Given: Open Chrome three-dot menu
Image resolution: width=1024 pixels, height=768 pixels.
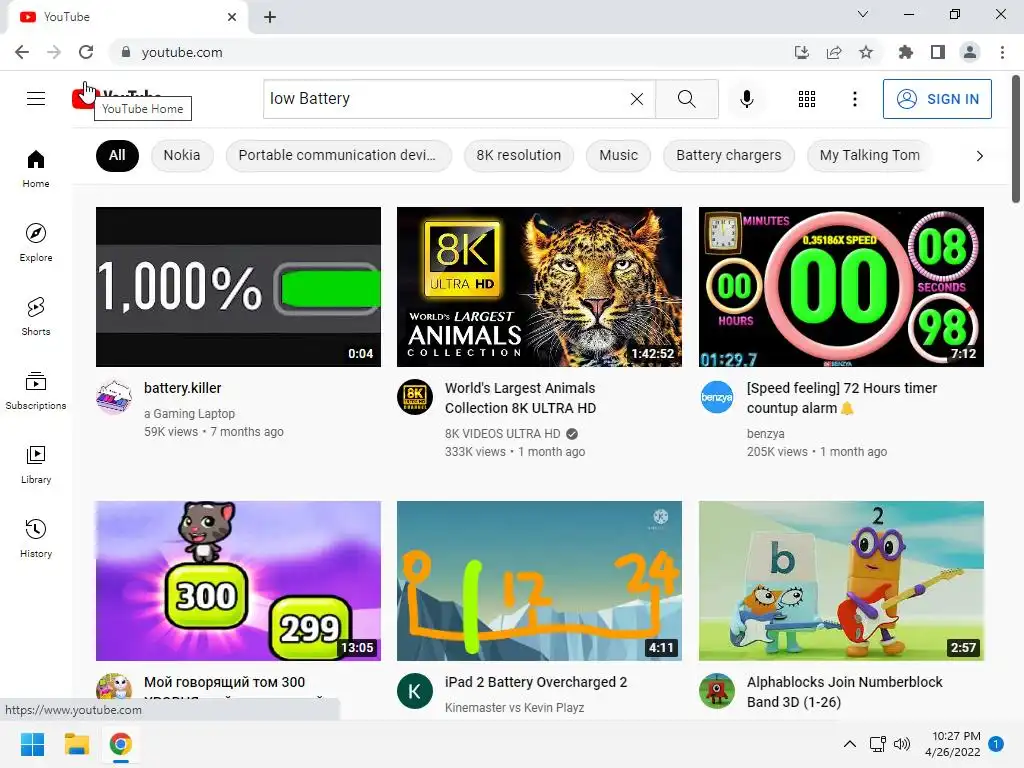Looking at the screenshot, I should [1002, 52].
